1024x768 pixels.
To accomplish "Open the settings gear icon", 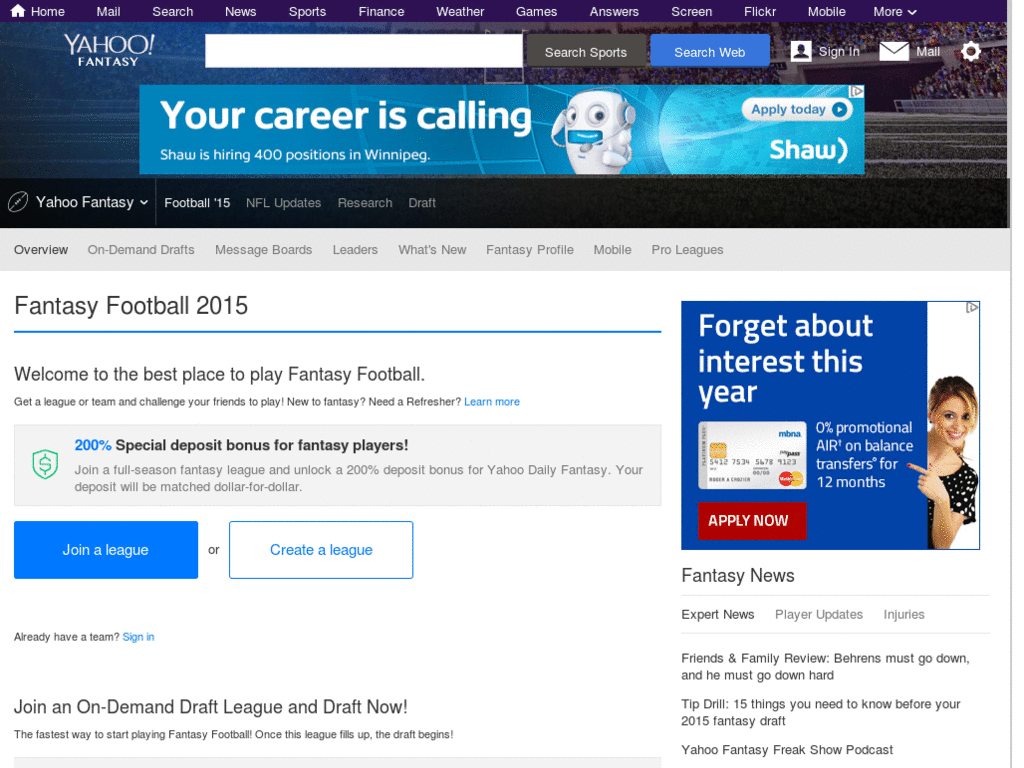I will [x=970, y=51].
